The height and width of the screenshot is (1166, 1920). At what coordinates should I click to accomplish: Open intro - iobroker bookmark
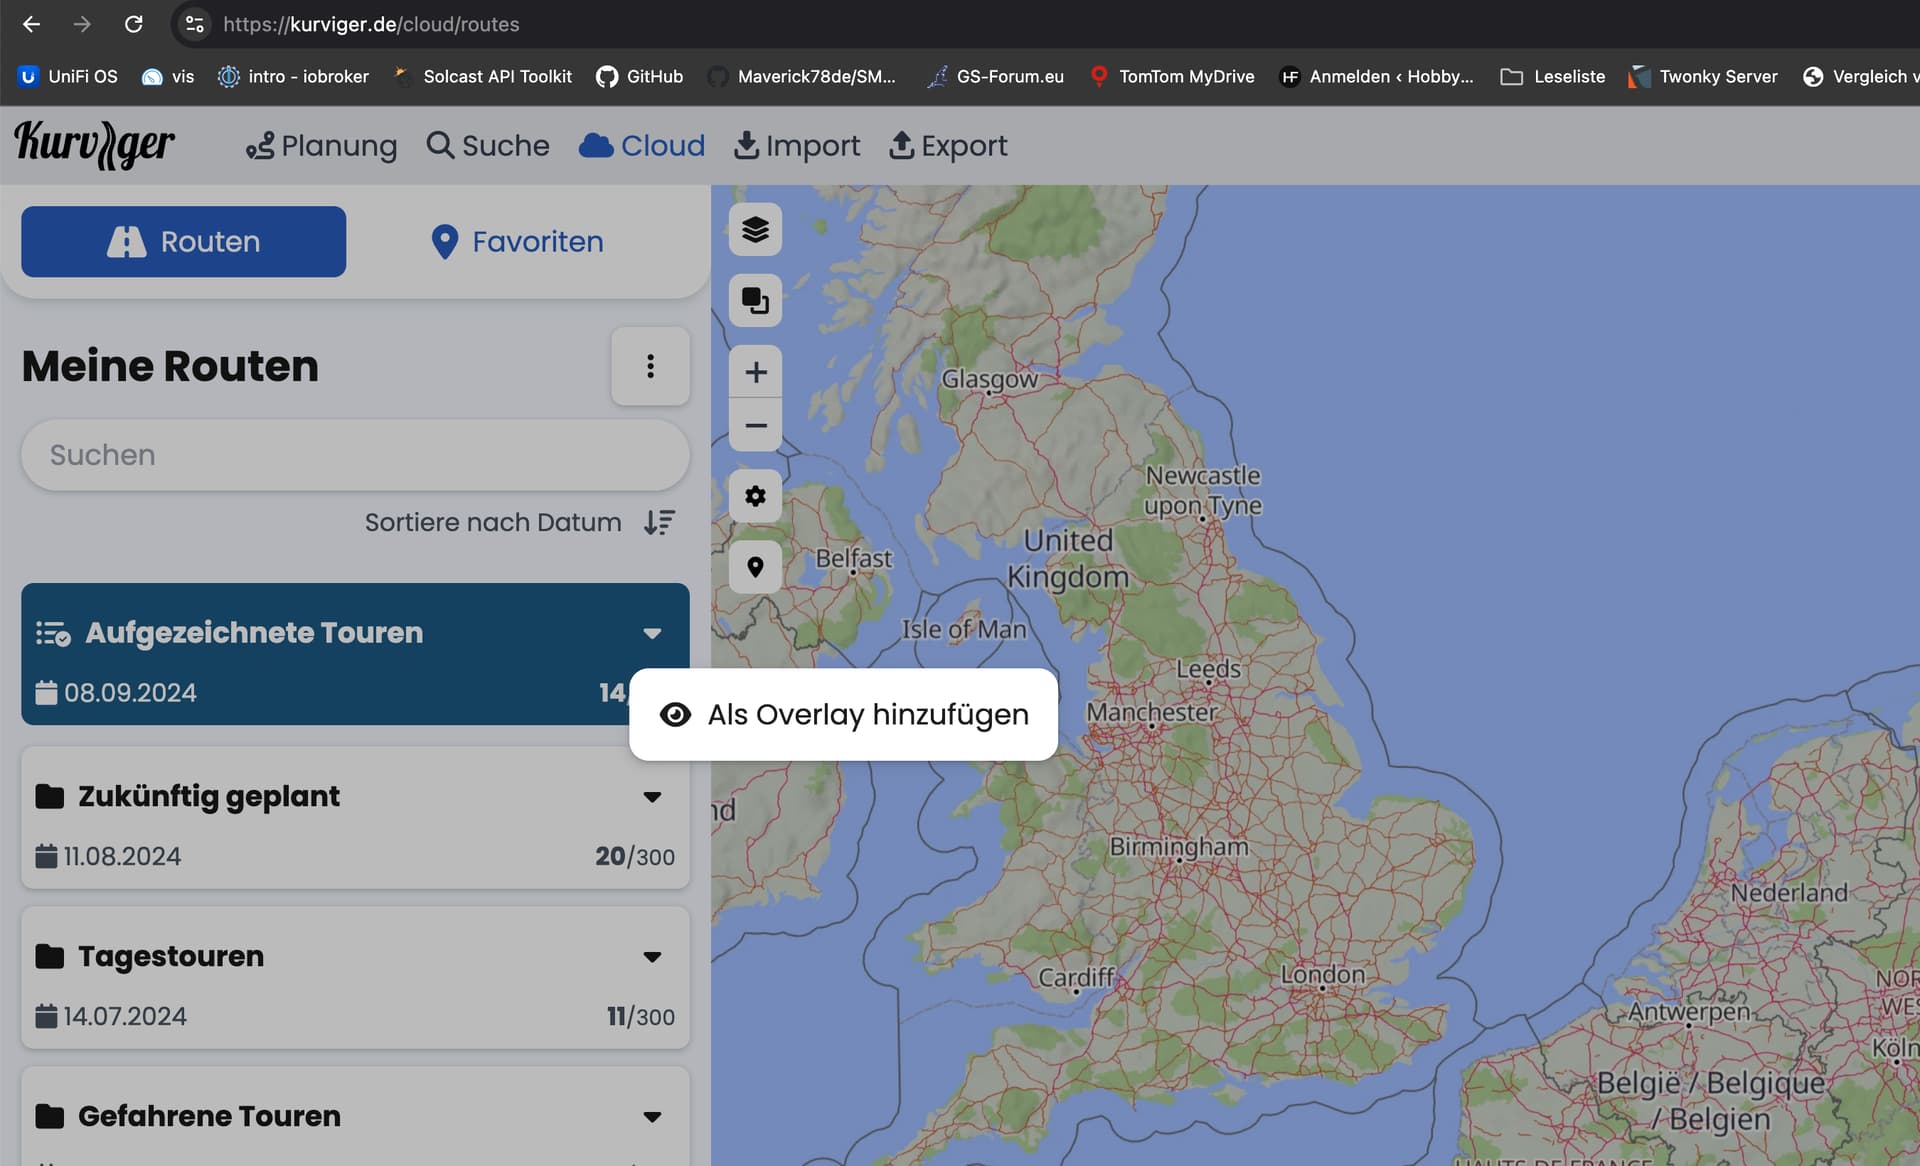tap(293, 76)
